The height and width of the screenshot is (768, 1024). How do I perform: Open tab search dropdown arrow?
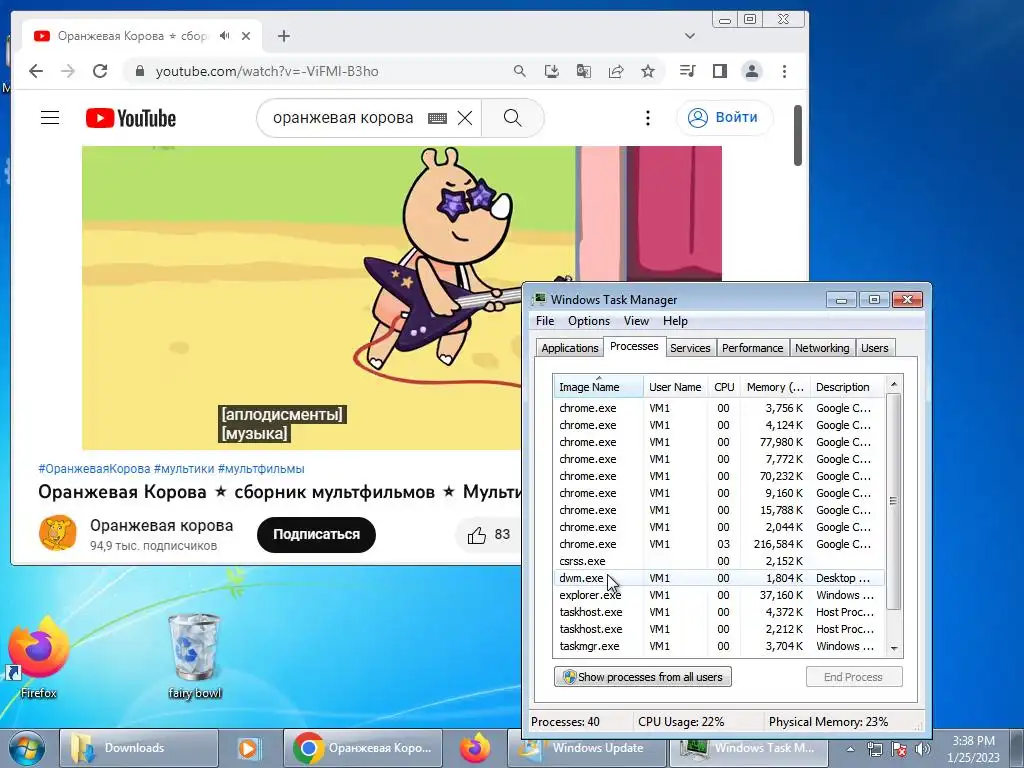690,36
